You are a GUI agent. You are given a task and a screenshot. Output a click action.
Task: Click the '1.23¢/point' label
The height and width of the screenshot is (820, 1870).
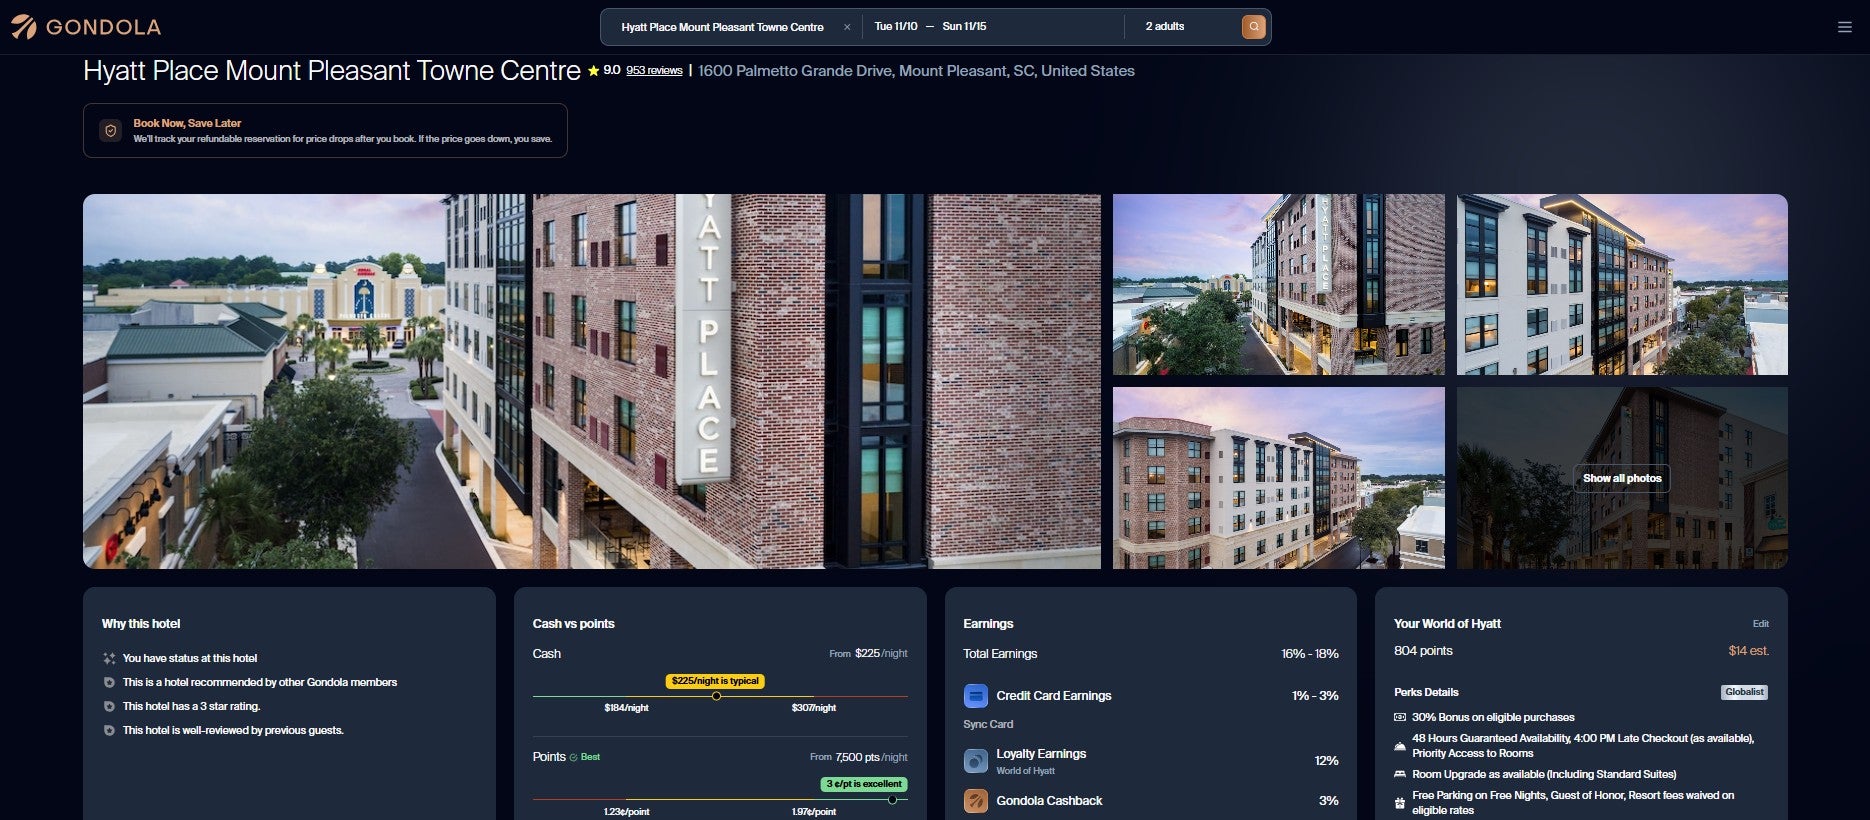626,812
